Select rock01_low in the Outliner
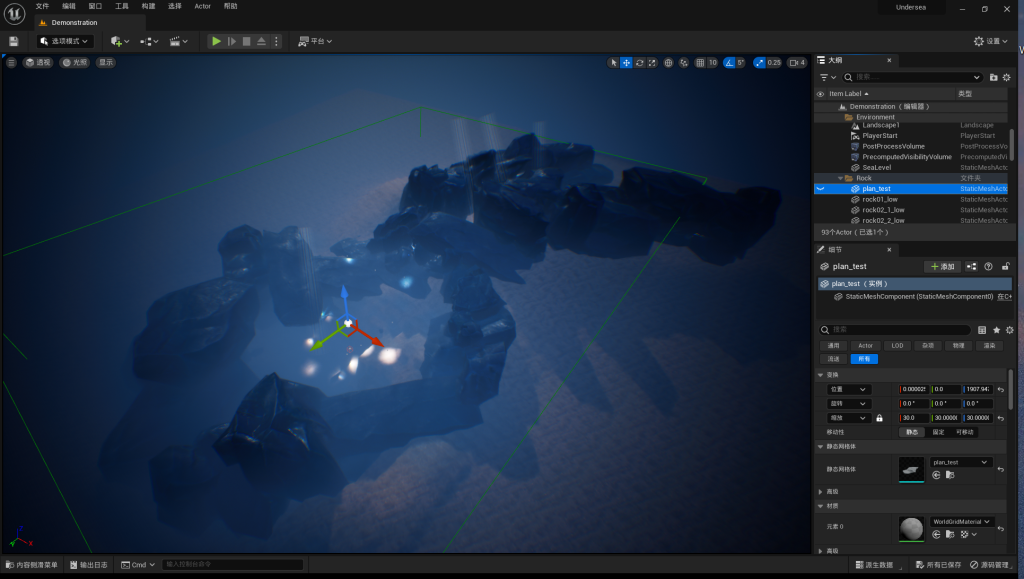 click(879, 199)
